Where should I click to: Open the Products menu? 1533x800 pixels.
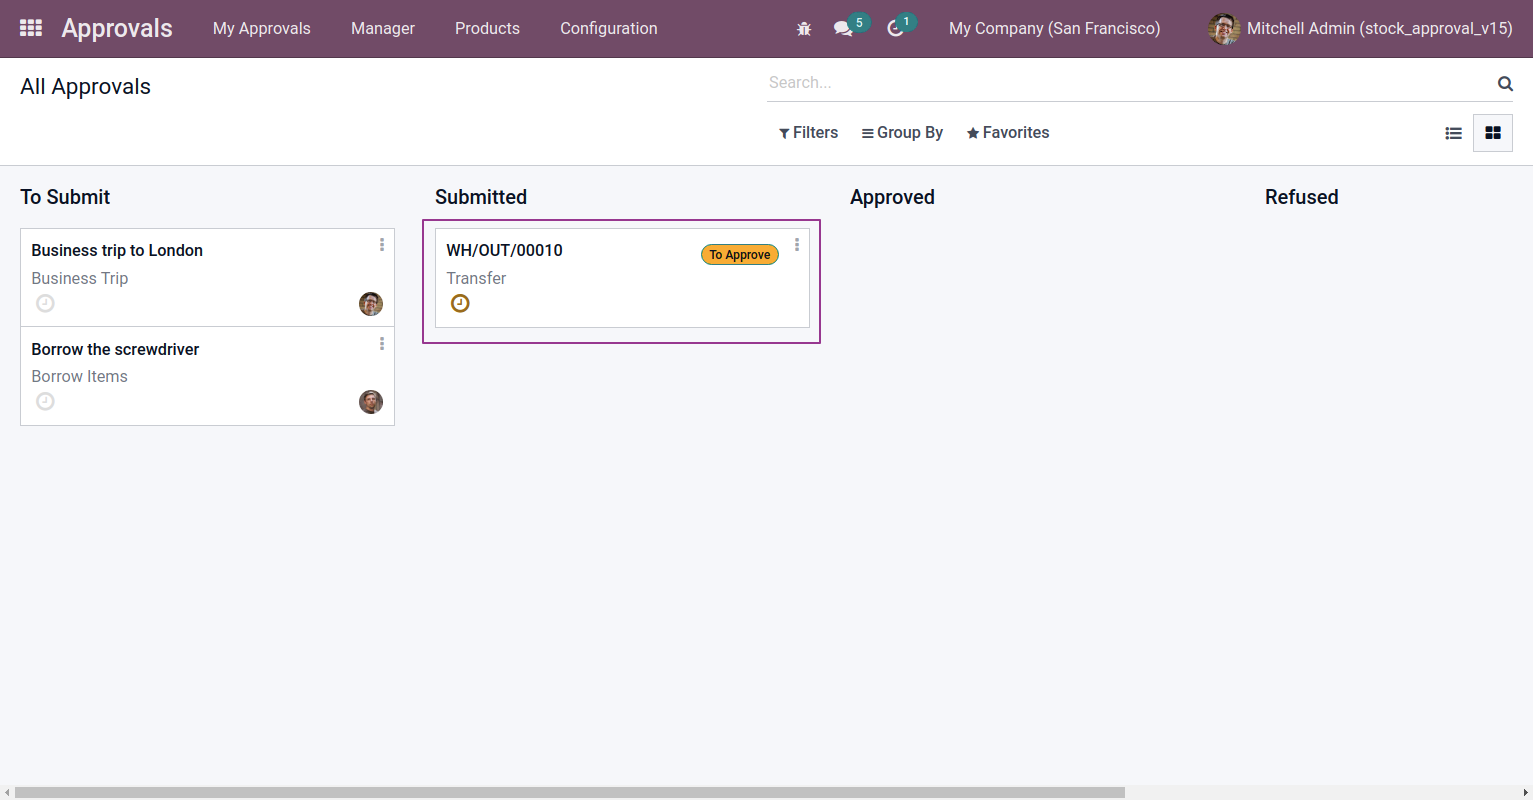pos(487,29)
